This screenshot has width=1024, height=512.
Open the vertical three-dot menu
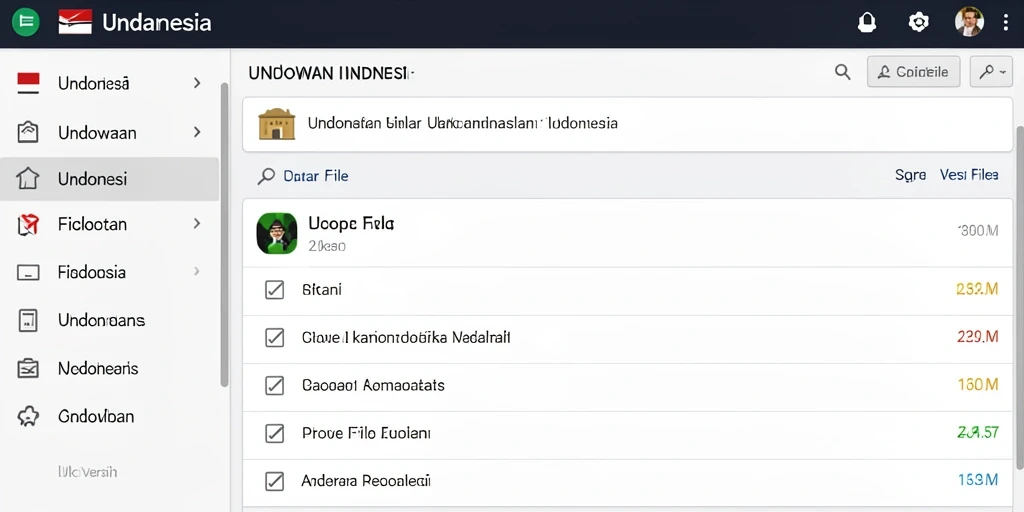coord(1006,22)
